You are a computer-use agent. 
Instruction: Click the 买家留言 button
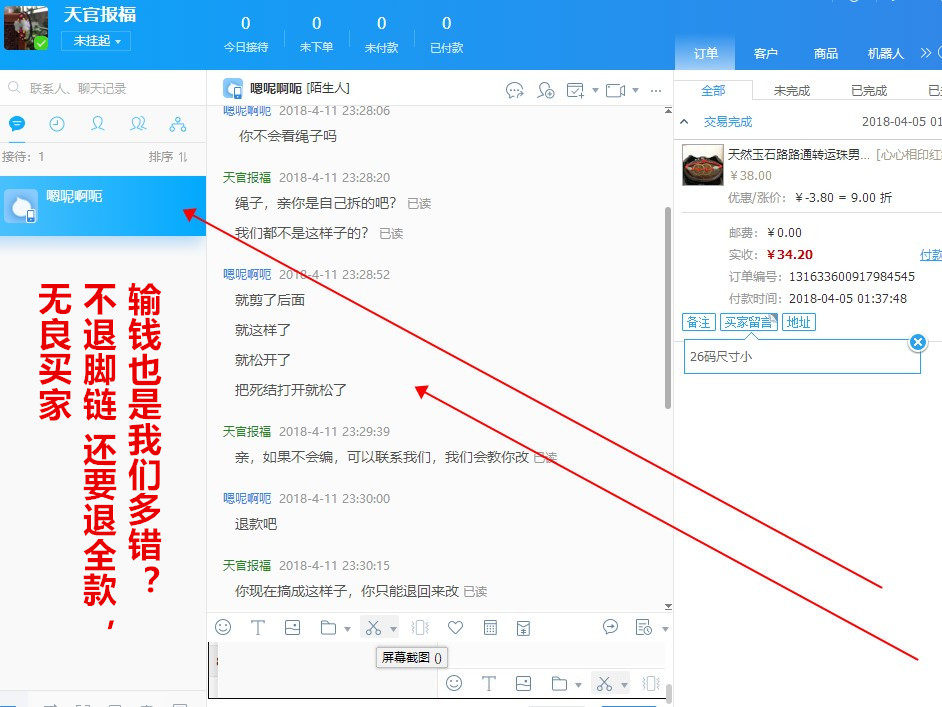[749, 322]
